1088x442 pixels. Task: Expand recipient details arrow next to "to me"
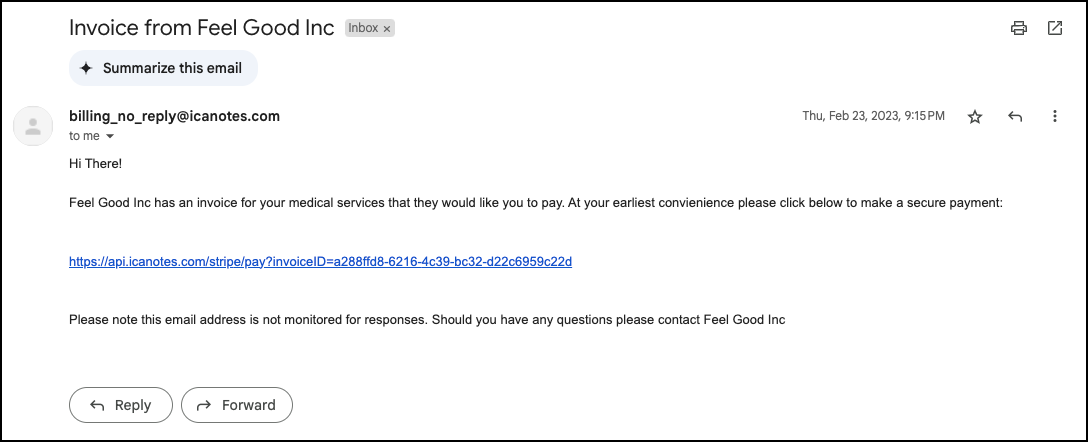pos(110,136)
